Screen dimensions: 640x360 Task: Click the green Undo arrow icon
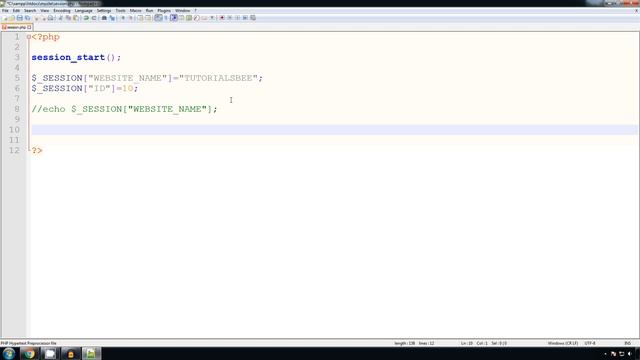tap(86, 18)
